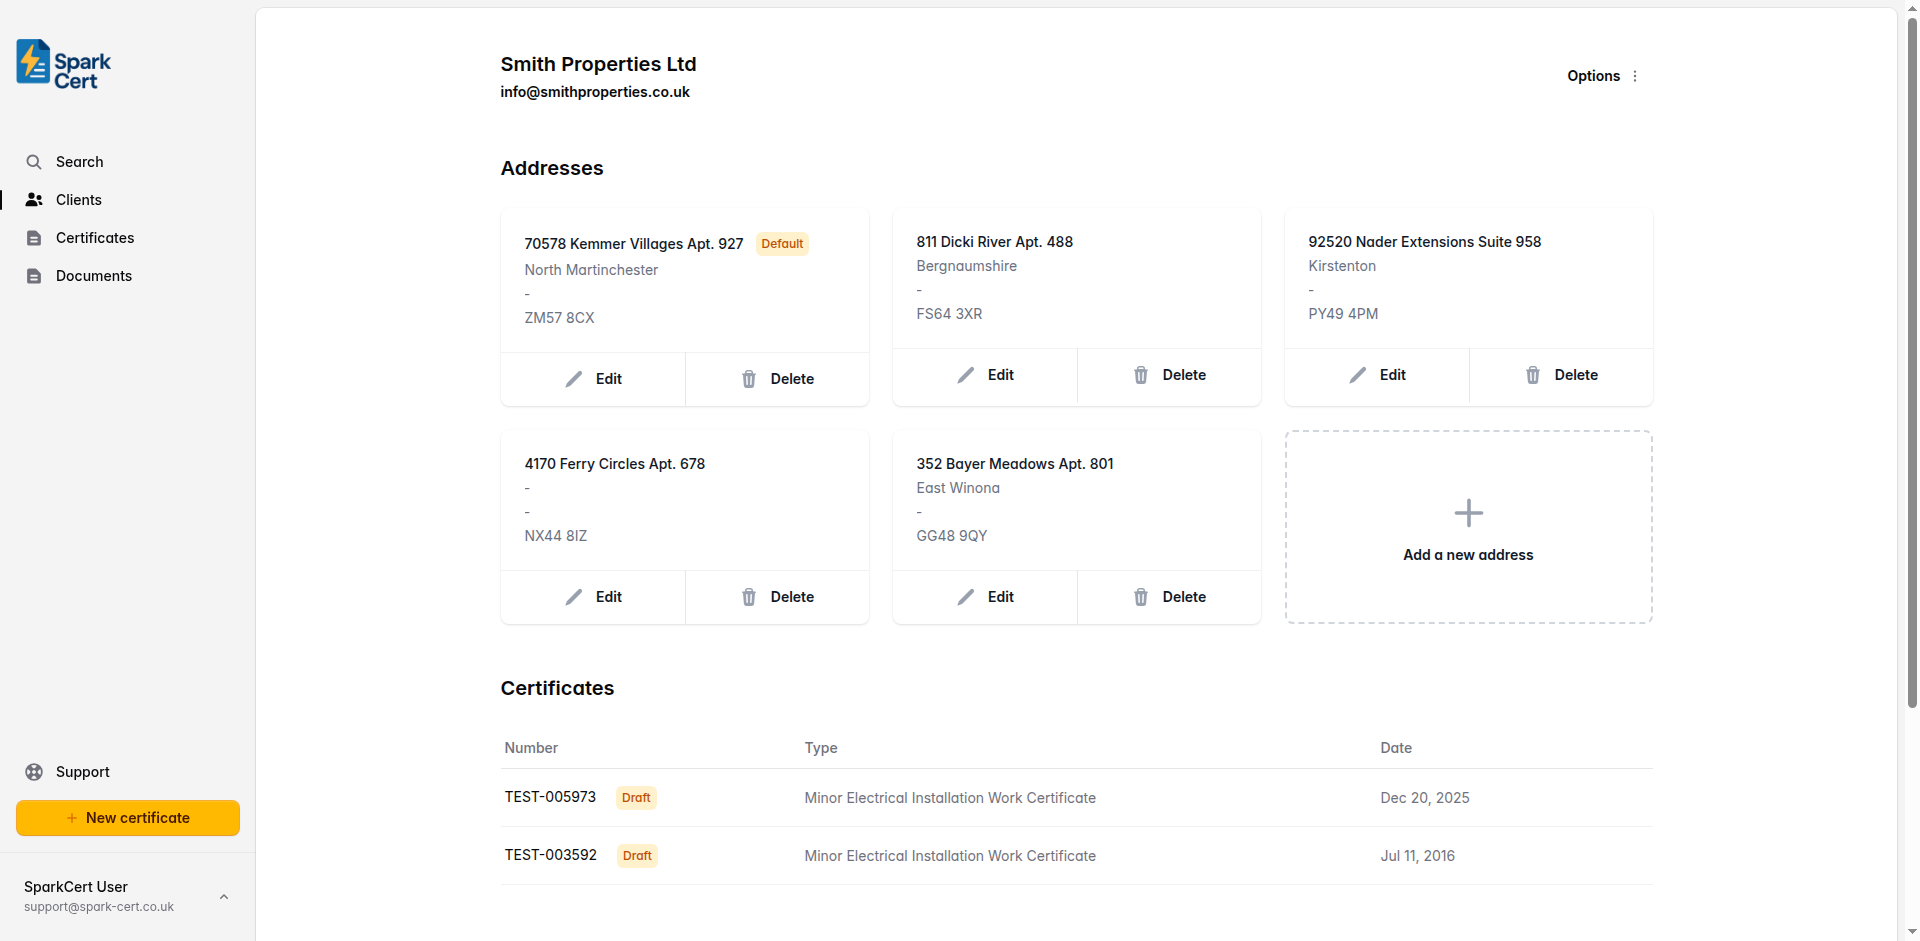The height and width of the screenshot is (941, 1920).
Task: Open the Clients menu entry
Action: 78,199
